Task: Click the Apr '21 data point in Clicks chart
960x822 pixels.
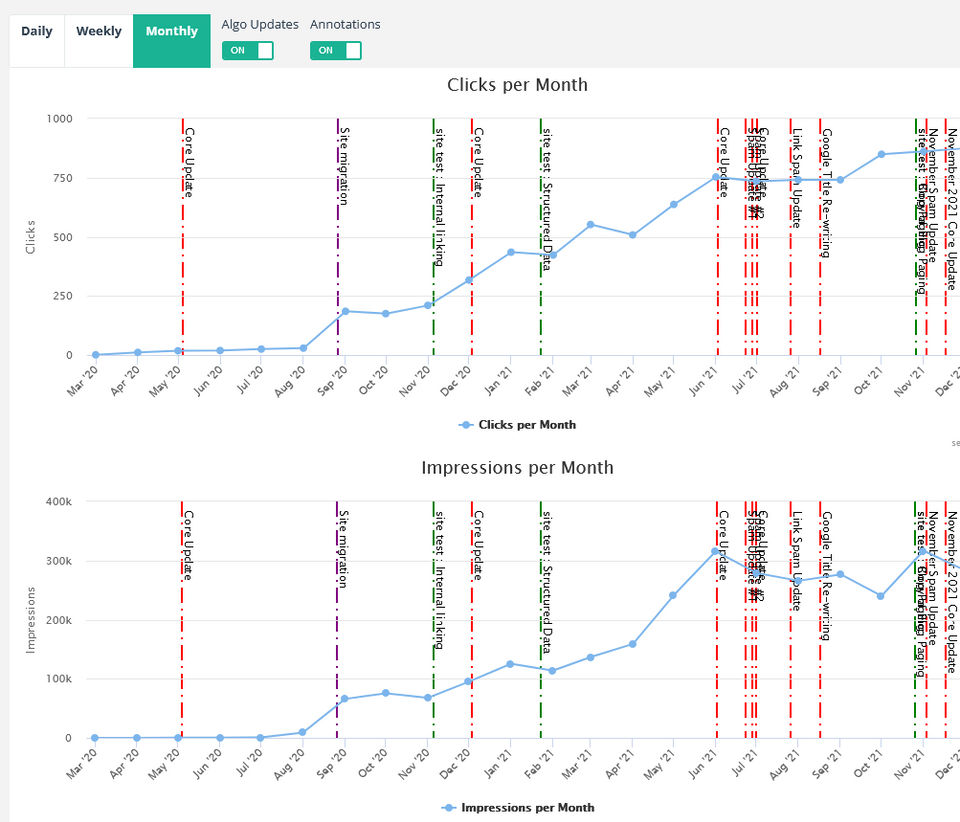Action: coord(632,235)
